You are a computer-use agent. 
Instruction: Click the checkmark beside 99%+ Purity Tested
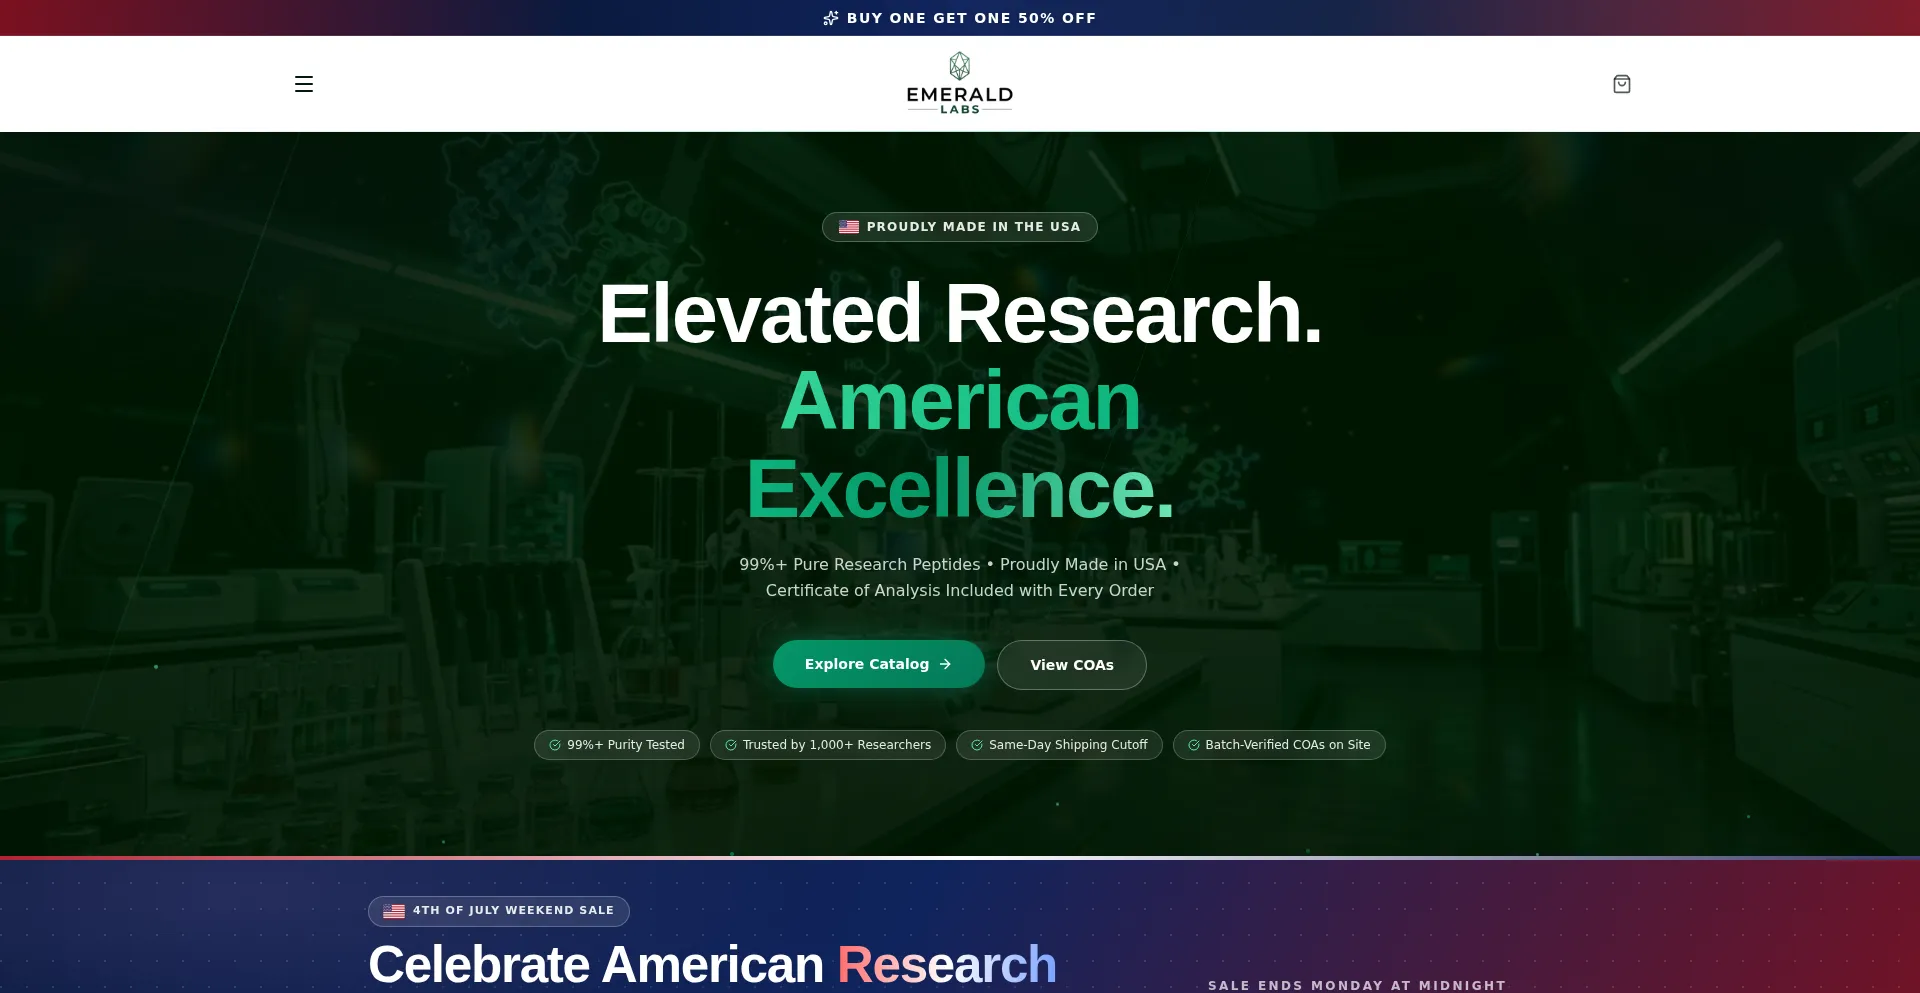click(x=555, y=745)
